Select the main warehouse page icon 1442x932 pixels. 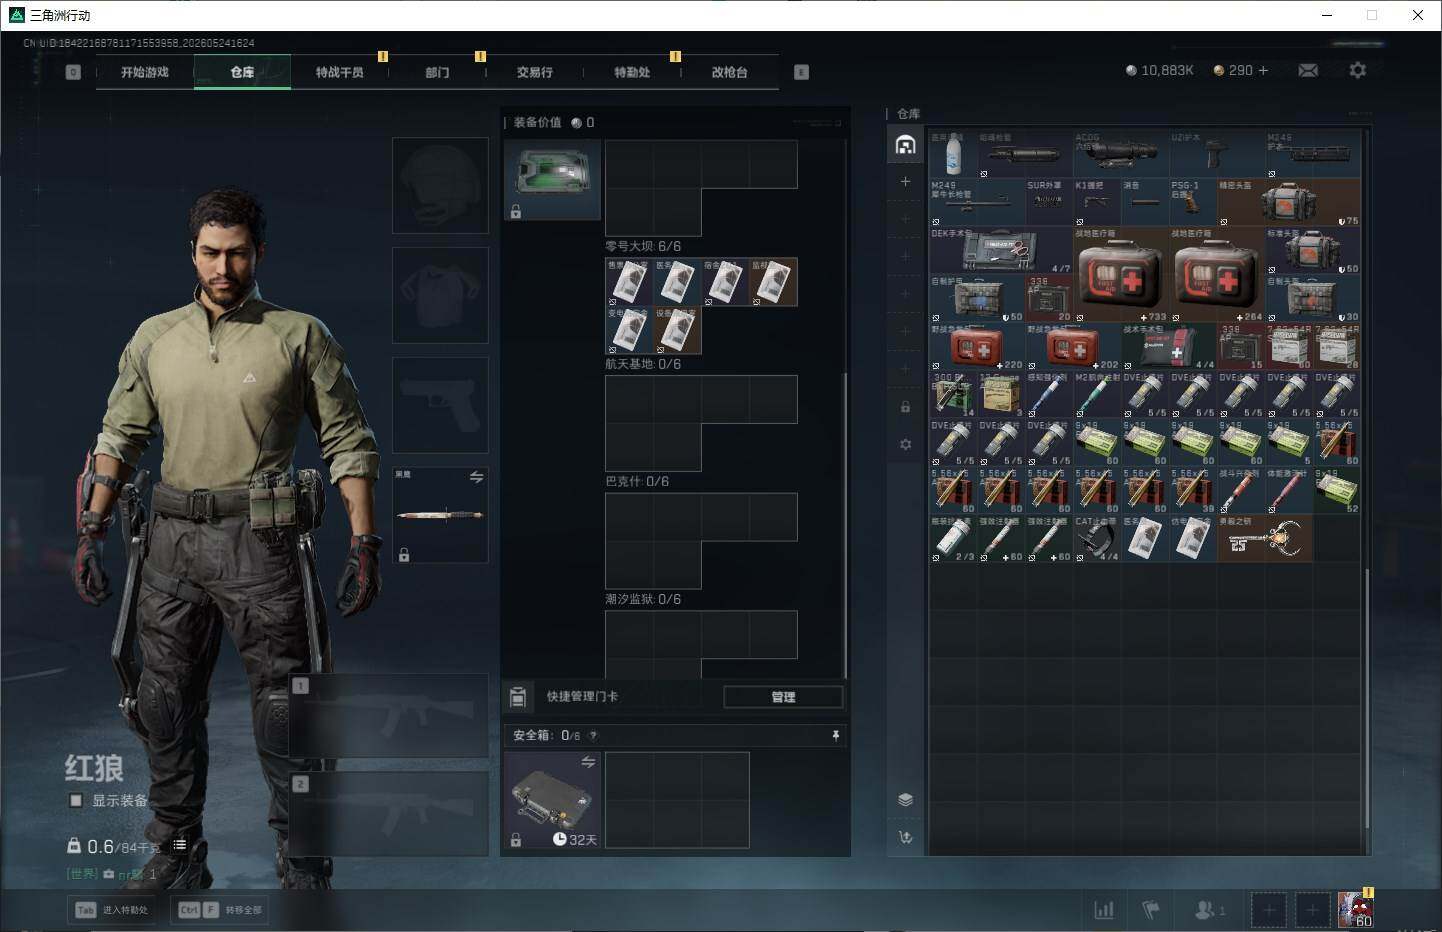(905, 145)
